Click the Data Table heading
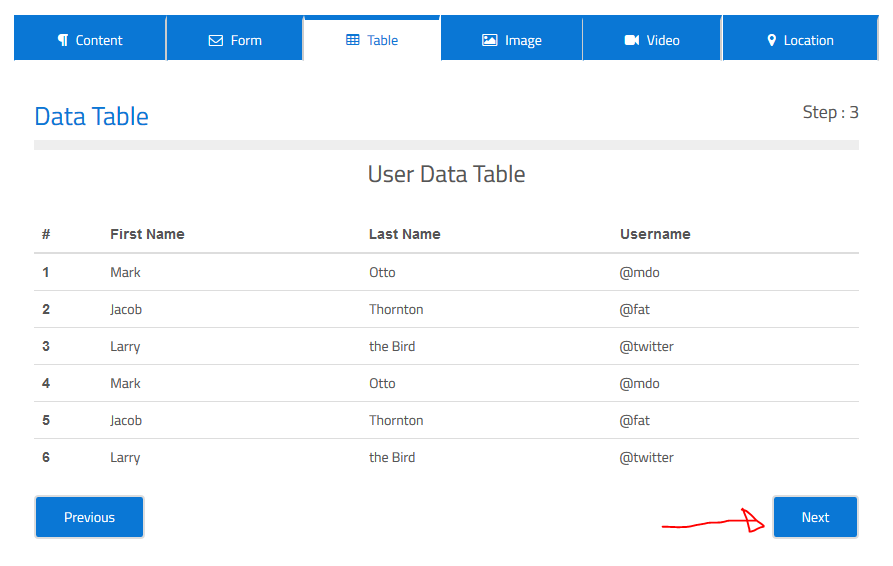The width and height of the screenshot is (893, 566). pos(92,117)
